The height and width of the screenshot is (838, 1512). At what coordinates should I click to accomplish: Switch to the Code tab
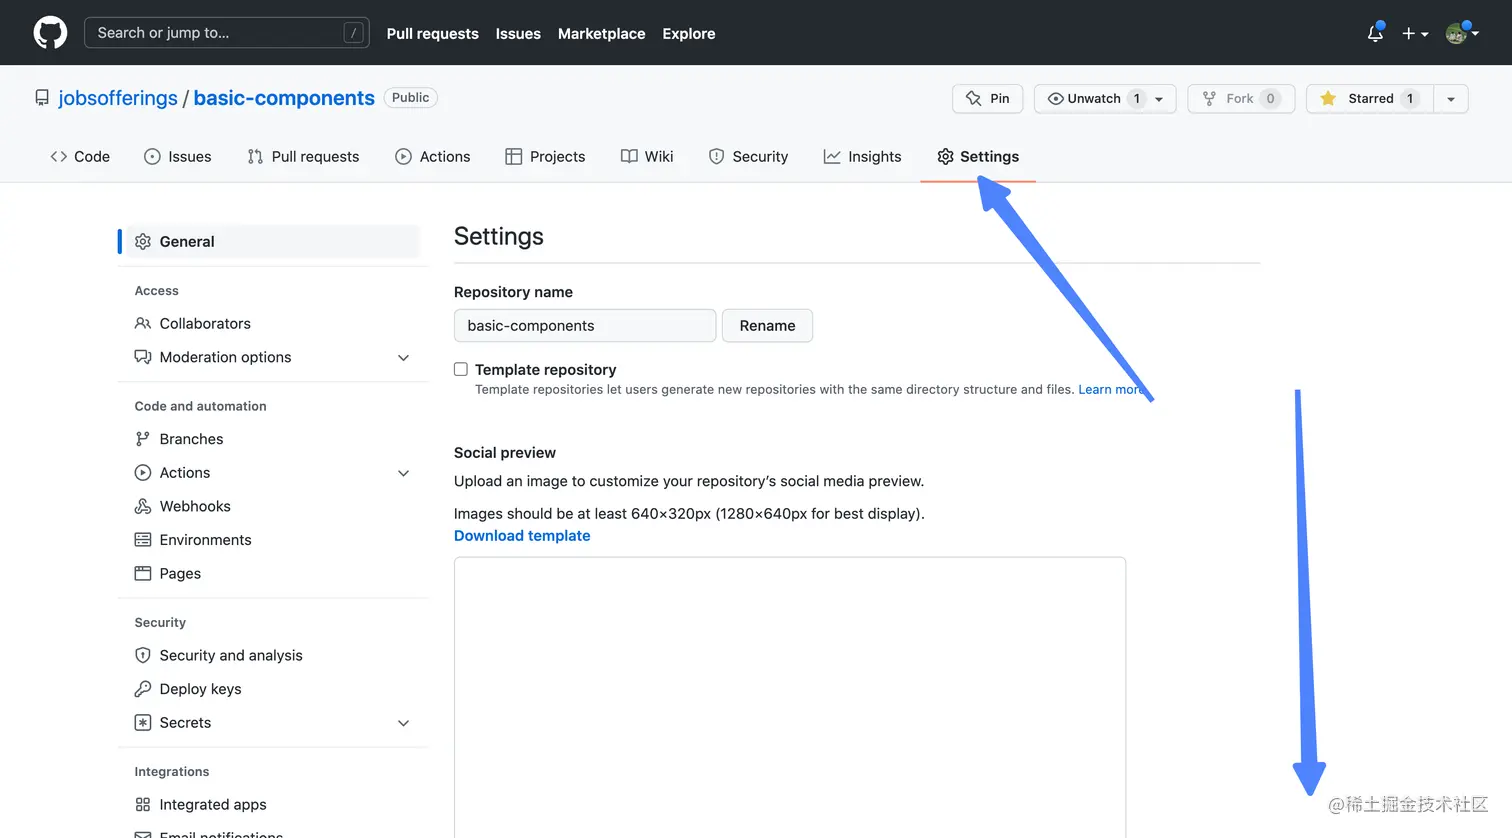coord(80,156)
